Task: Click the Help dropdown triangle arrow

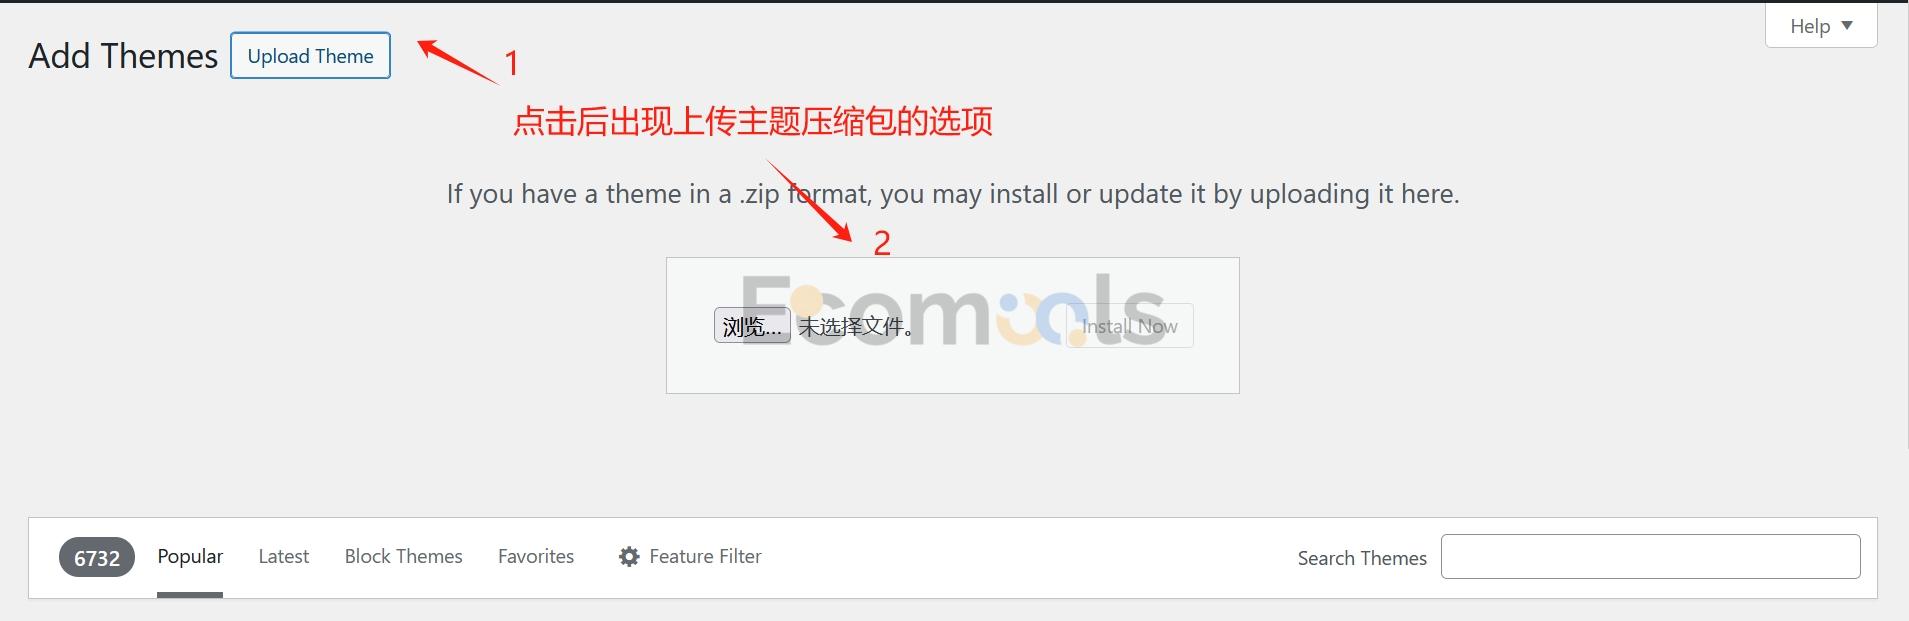Action: [x=1847, y=25]
